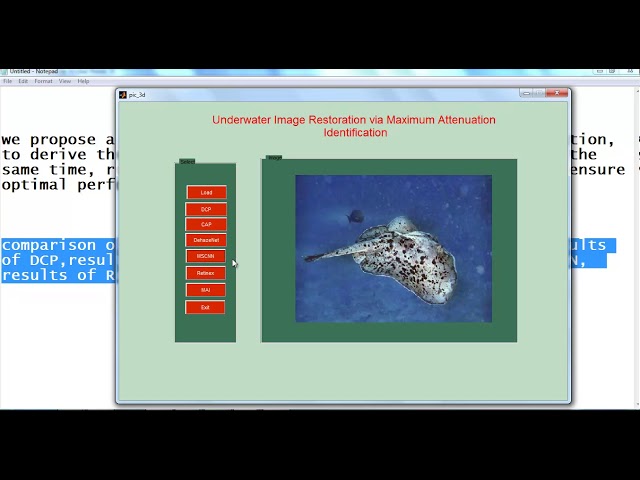Screen dimensions: 640x480
Task: Click highlighted 'of DCP,resul' text in Notepad
Action: pyautogui.click(x=58, y=260)
